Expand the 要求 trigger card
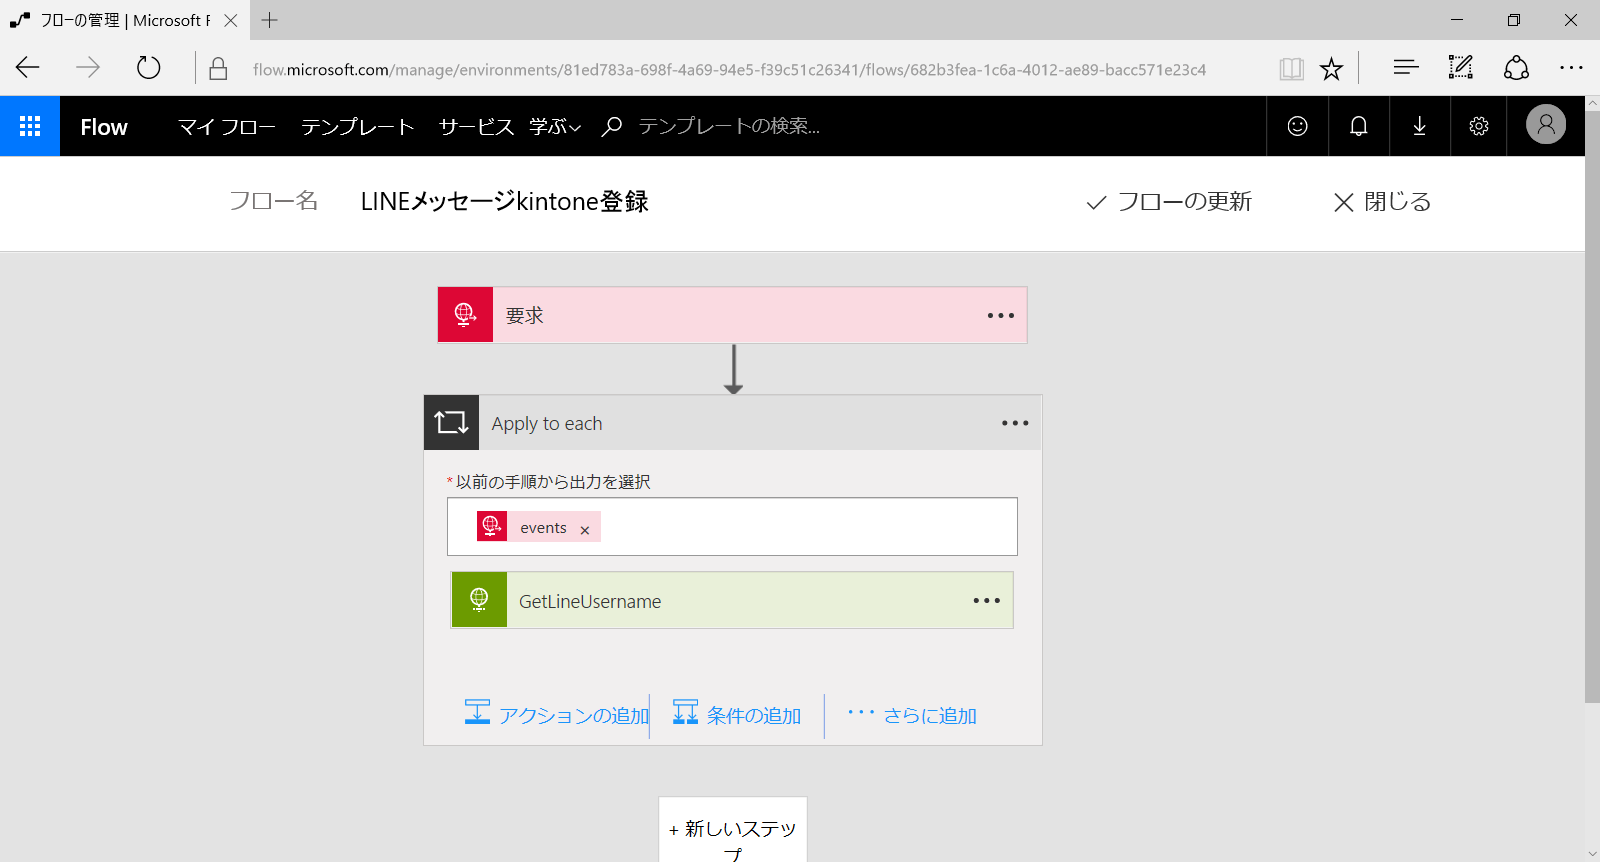This screenshot has height=862, width=1600. (x=732, y=315)
